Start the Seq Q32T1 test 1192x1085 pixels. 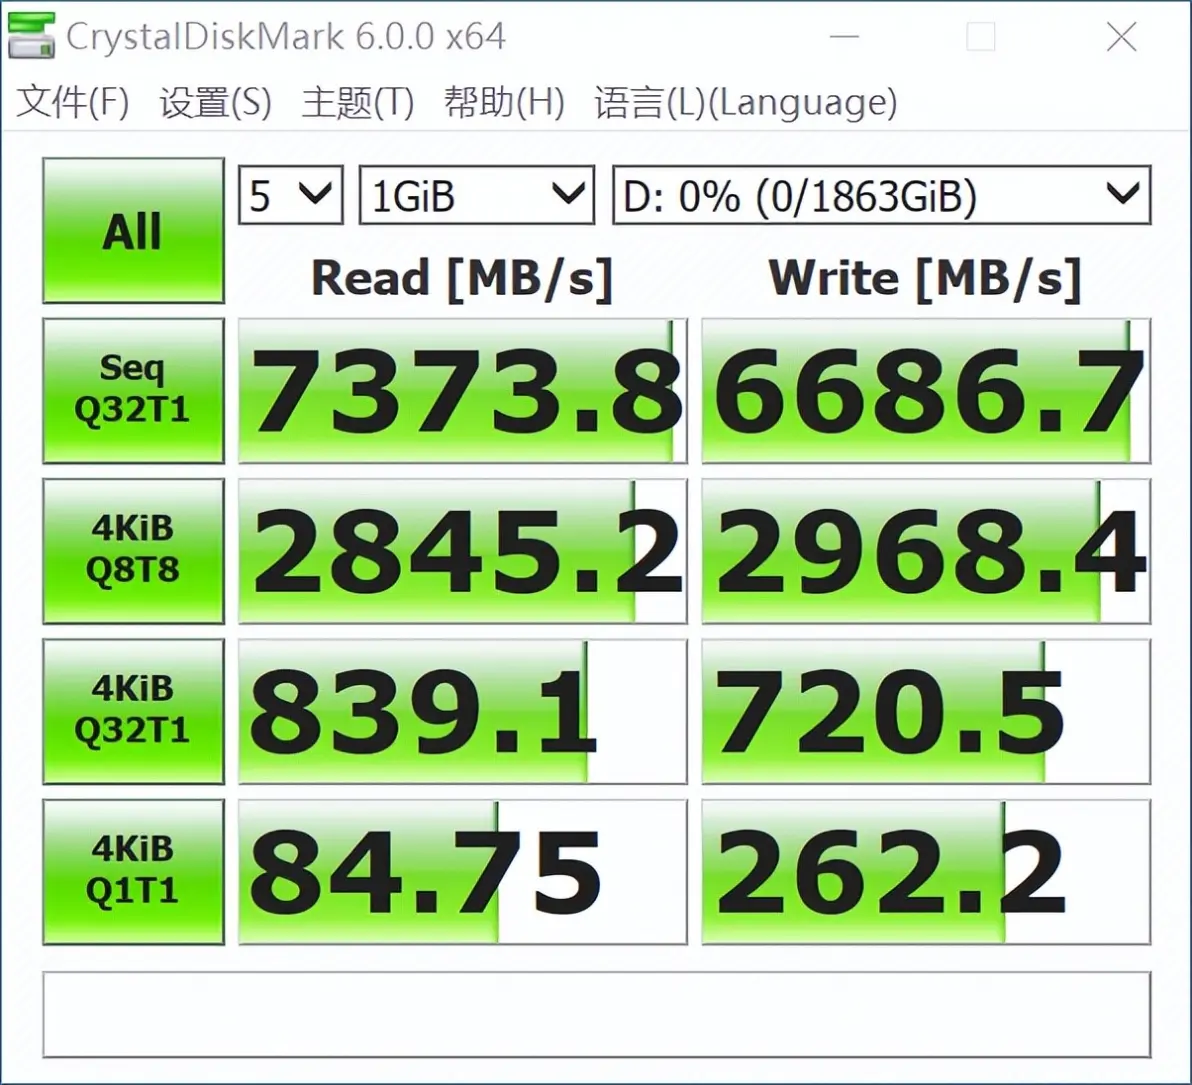coord(133,391)
